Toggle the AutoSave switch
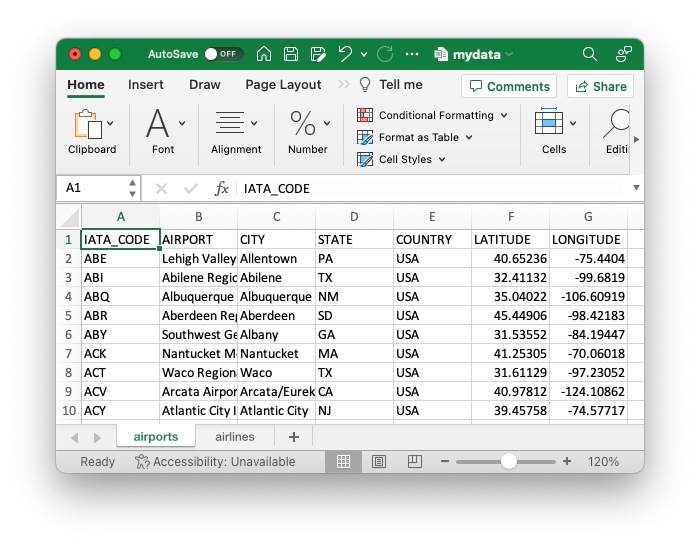This screenshot has width=700, height=547. [223, 54]
